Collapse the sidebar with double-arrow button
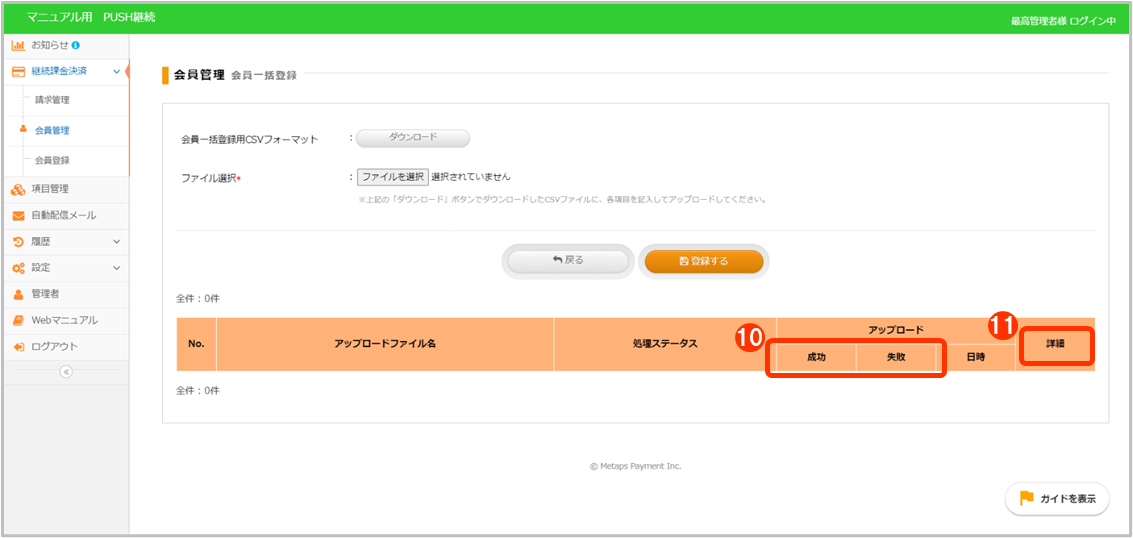The width and height of the screenshot is (1133, 538). pyautogui.click(x=66, y=372)
